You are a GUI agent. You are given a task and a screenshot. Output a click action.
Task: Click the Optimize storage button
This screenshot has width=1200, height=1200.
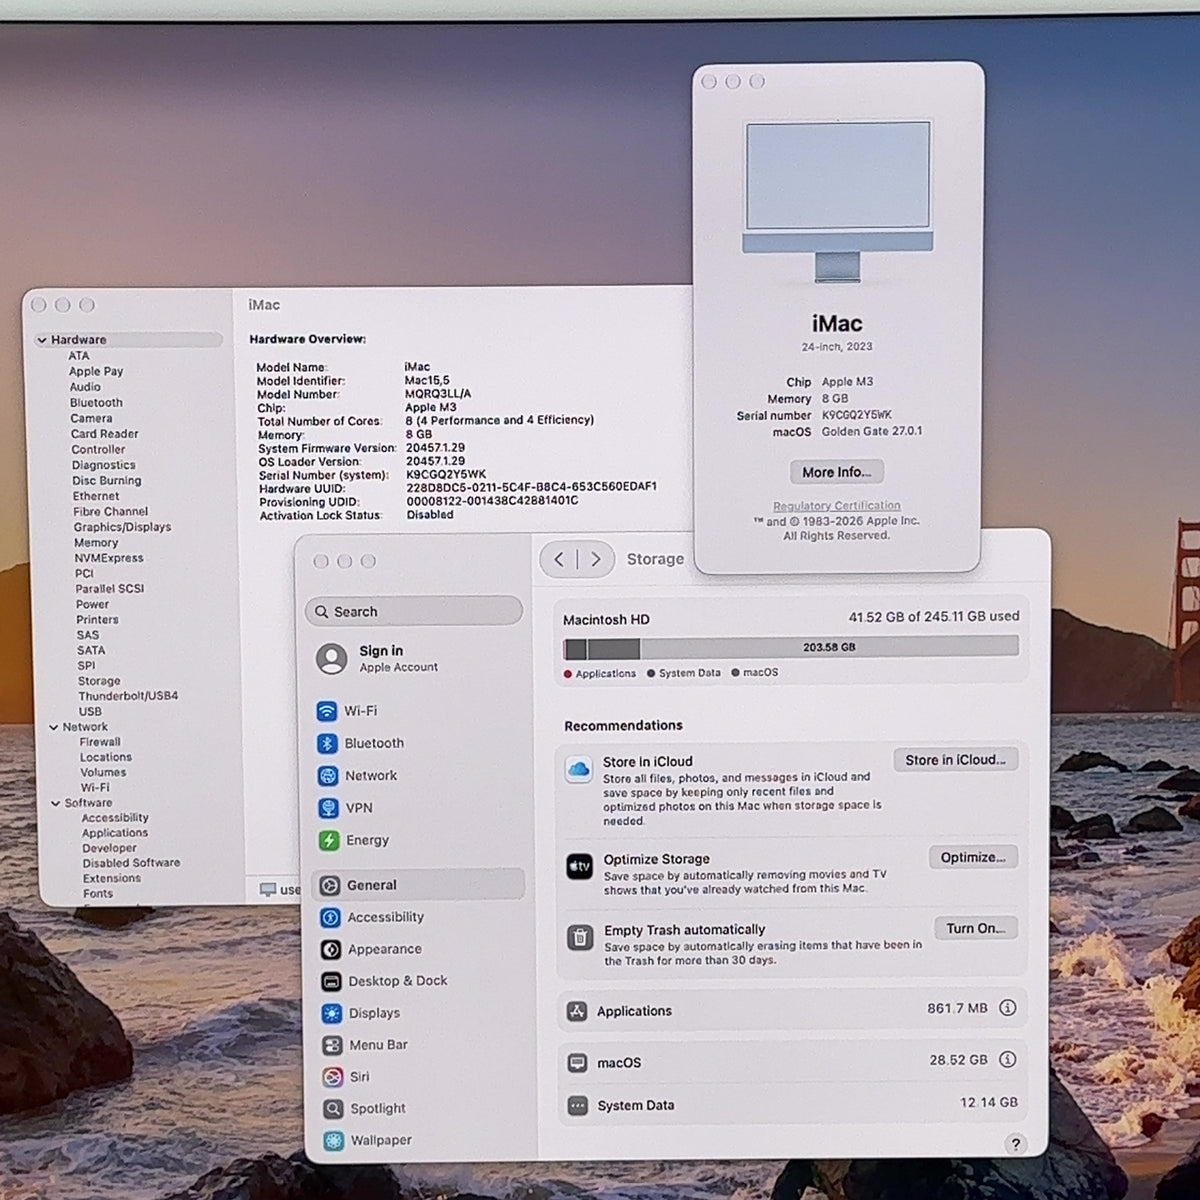tap(973, 857)
